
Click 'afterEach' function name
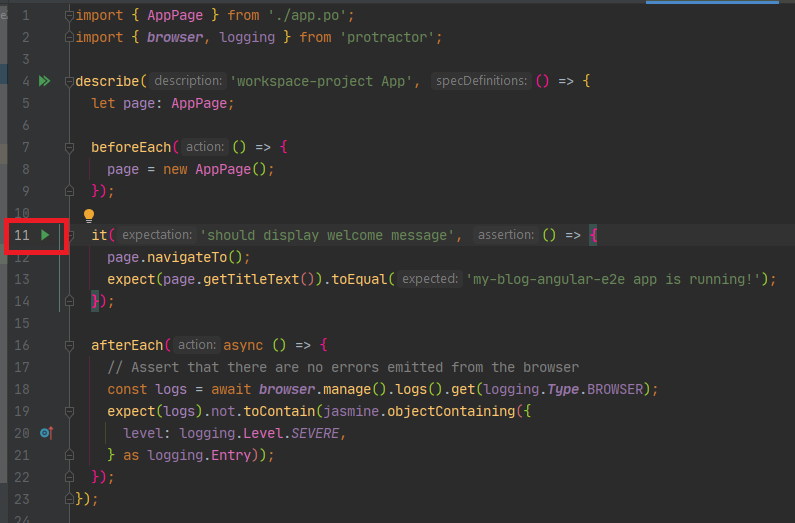[127, 345]
